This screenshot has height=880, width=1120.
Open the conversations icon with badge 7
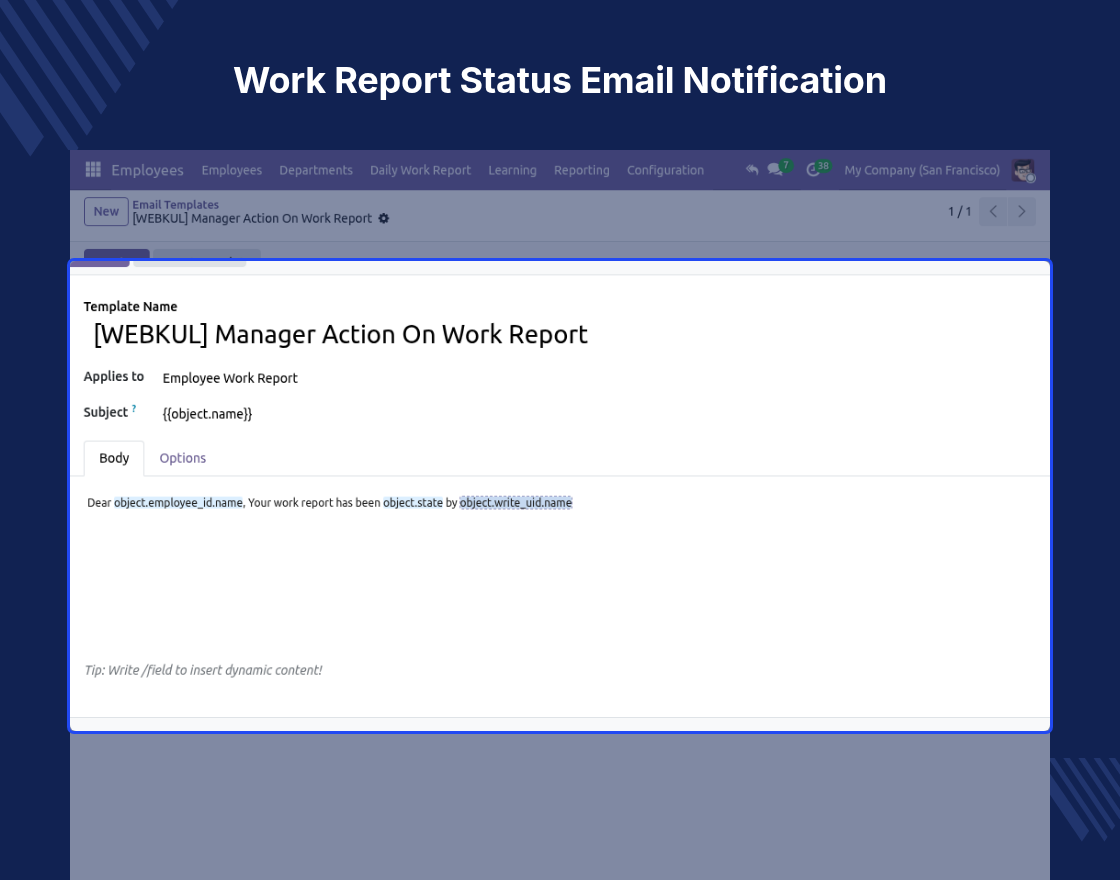tap(779, 169)
